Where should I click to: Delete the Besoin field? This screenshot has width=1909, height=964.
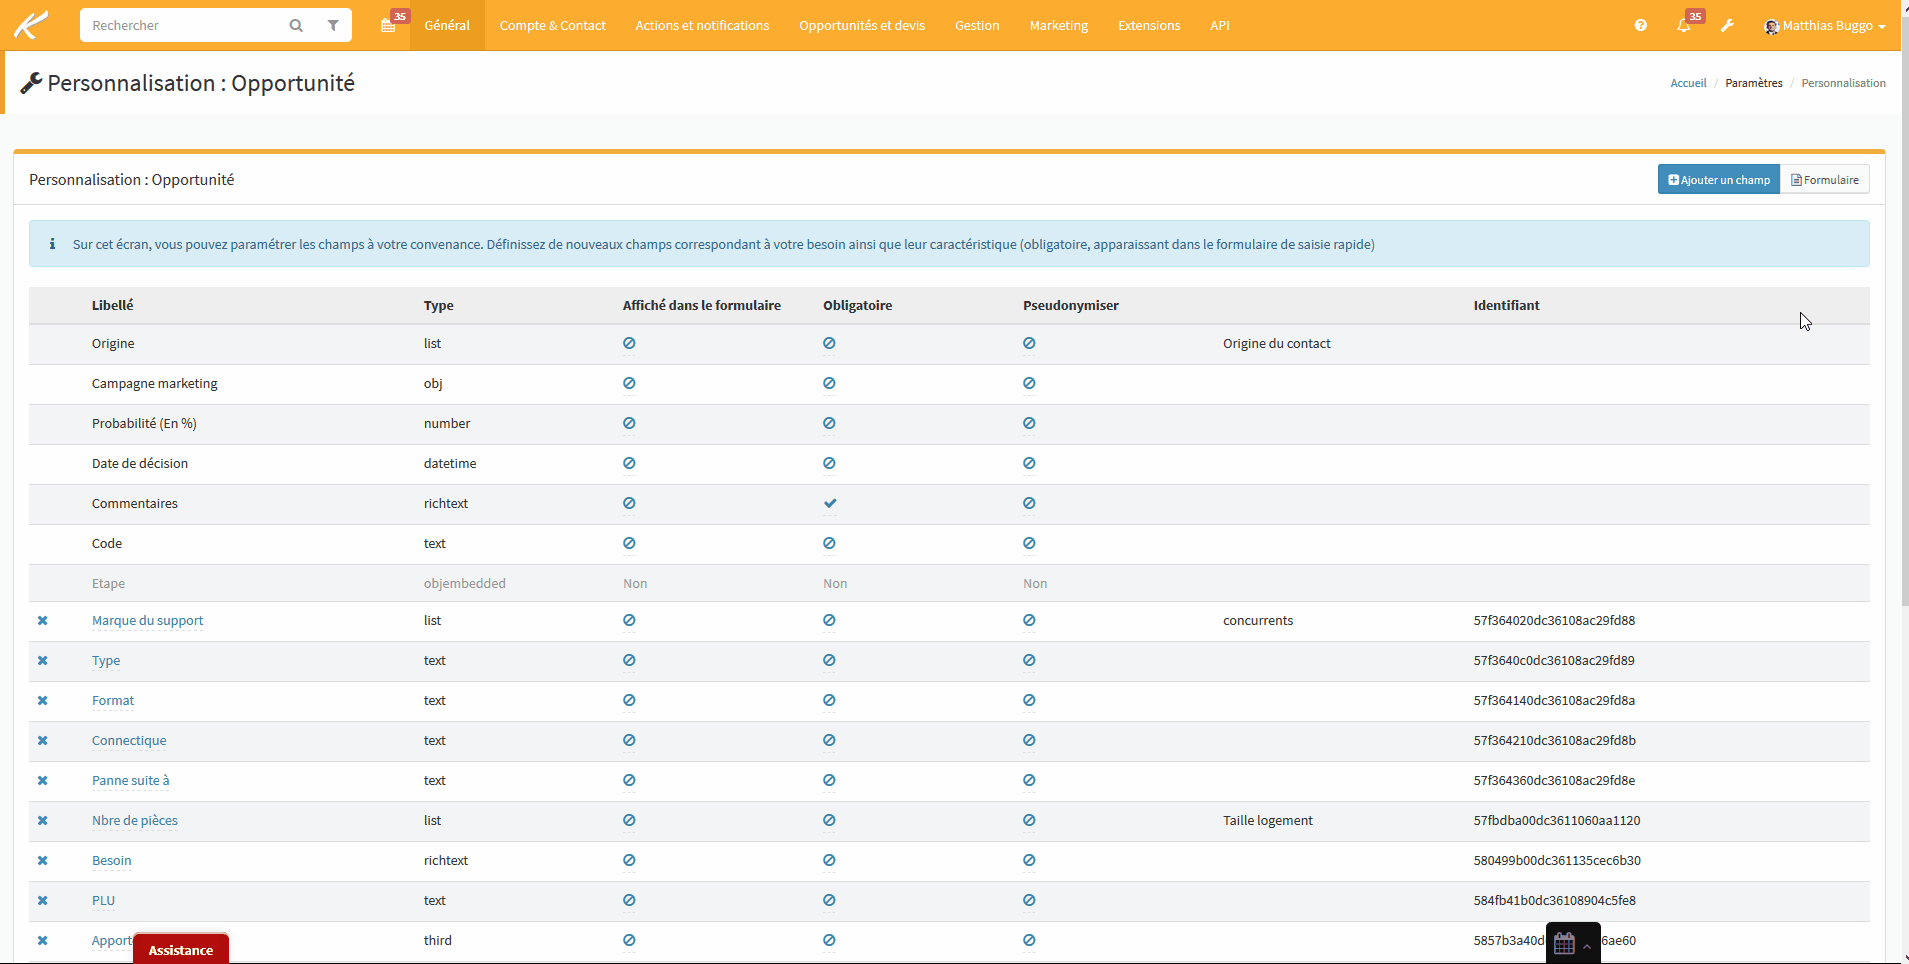click(42, 861)
